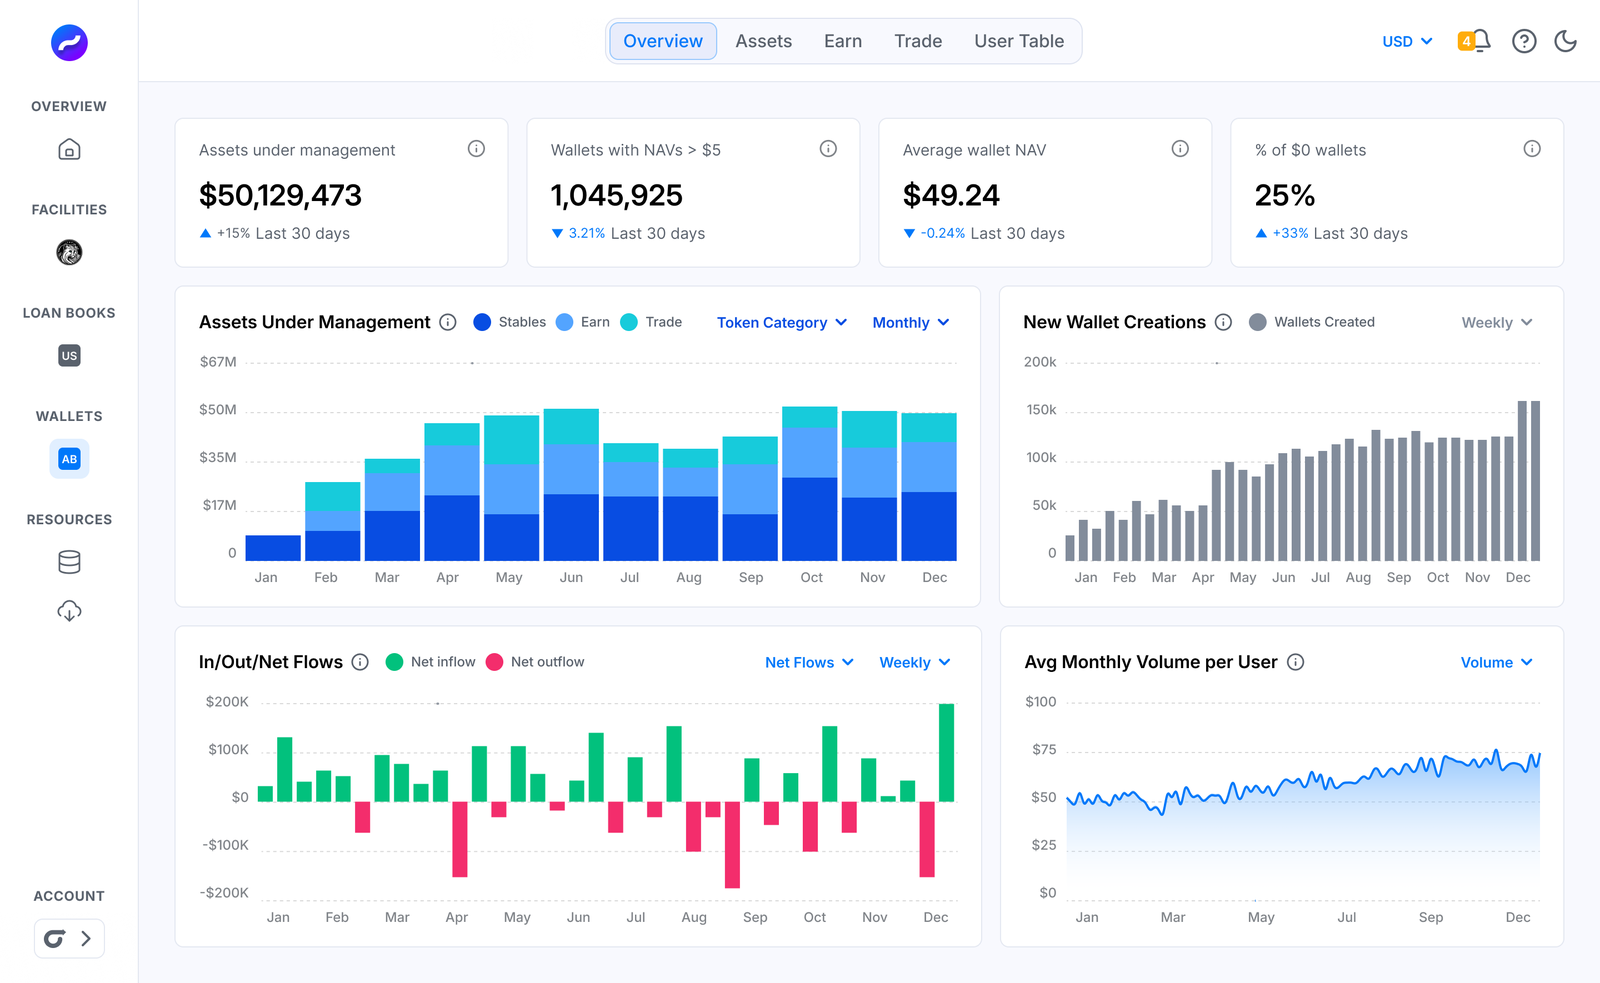Screen dimensions: 1600x983
Task: Toggle the Earn legend series in the chart
Action: click(x=582, y=322)
